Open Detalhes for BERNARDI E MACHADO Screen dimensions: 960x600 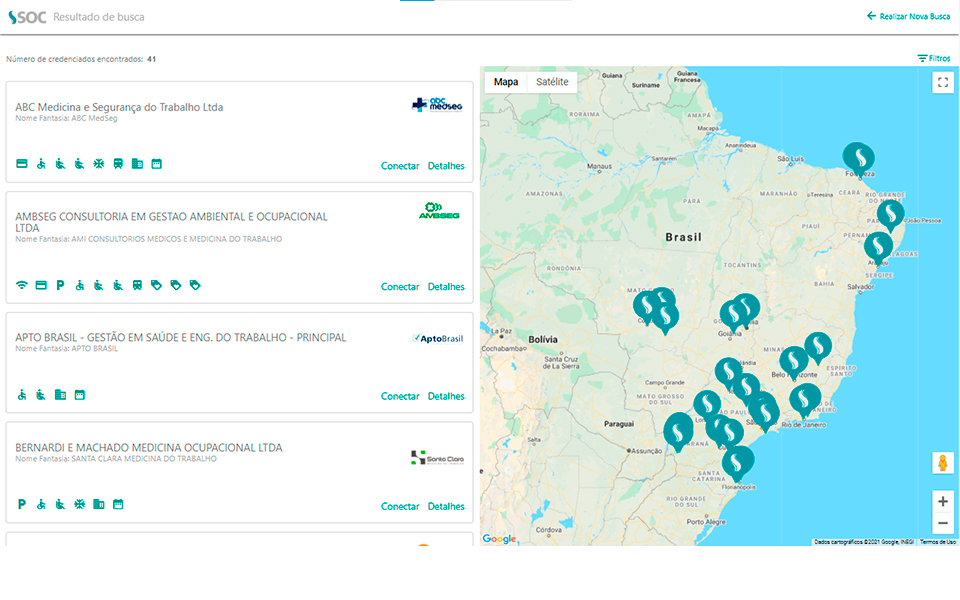pos(446,506)
